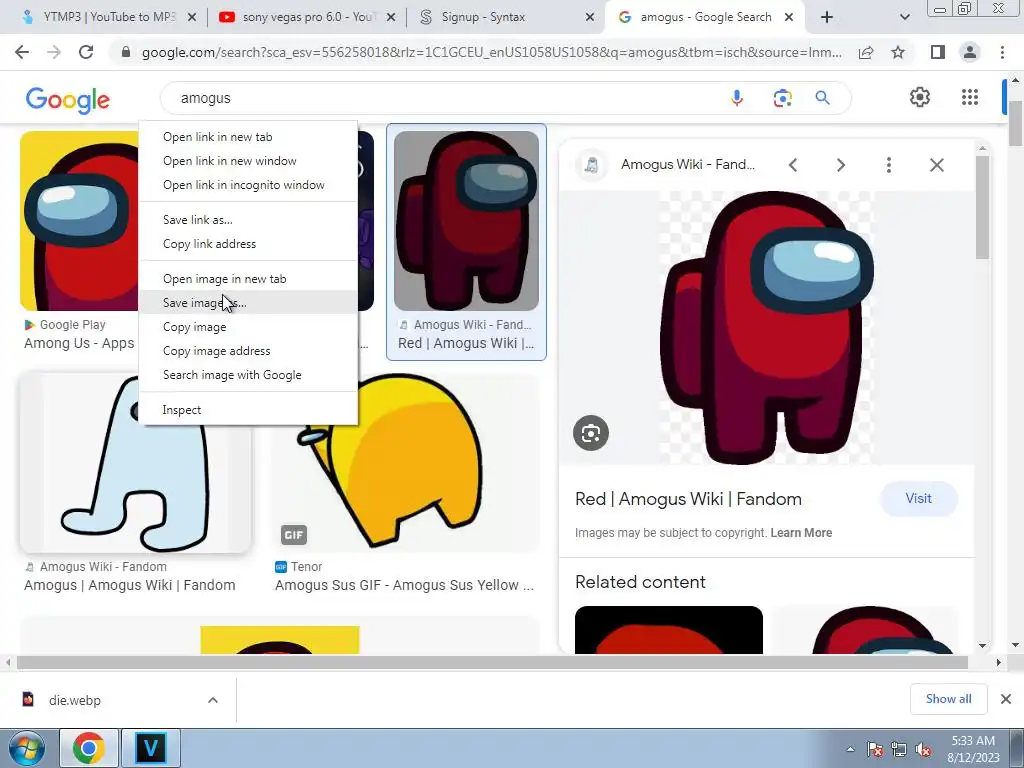Open Red | Amogus Wiki | Fandom title link
This screenshot has width=1024, height=768.
(x=688, y=499)
